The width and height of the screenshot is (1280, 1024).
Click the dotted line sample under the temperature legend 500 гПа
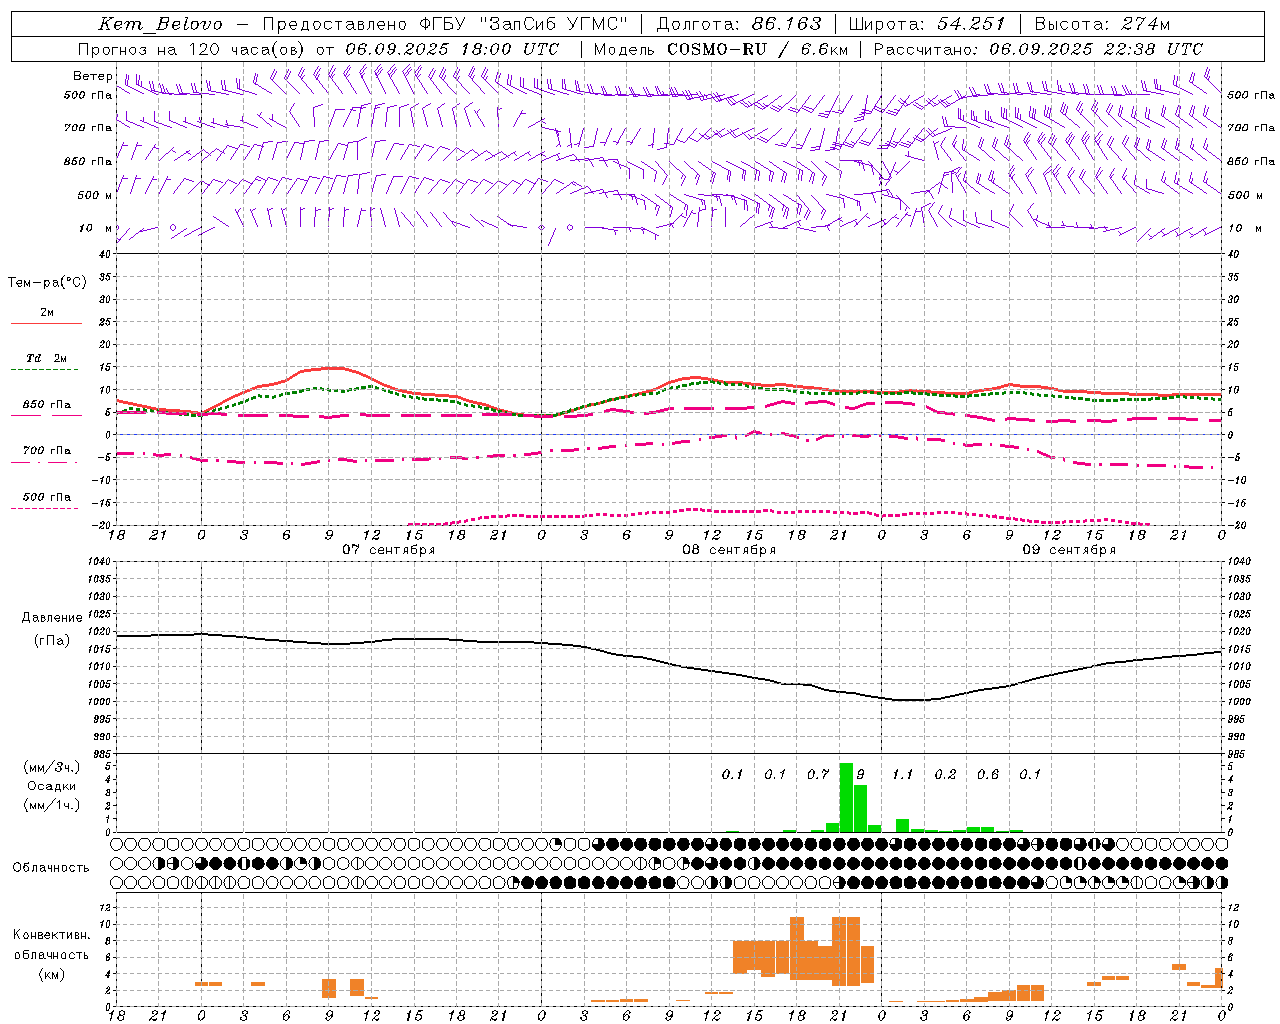pyautogui.click(x=46, y=508)
